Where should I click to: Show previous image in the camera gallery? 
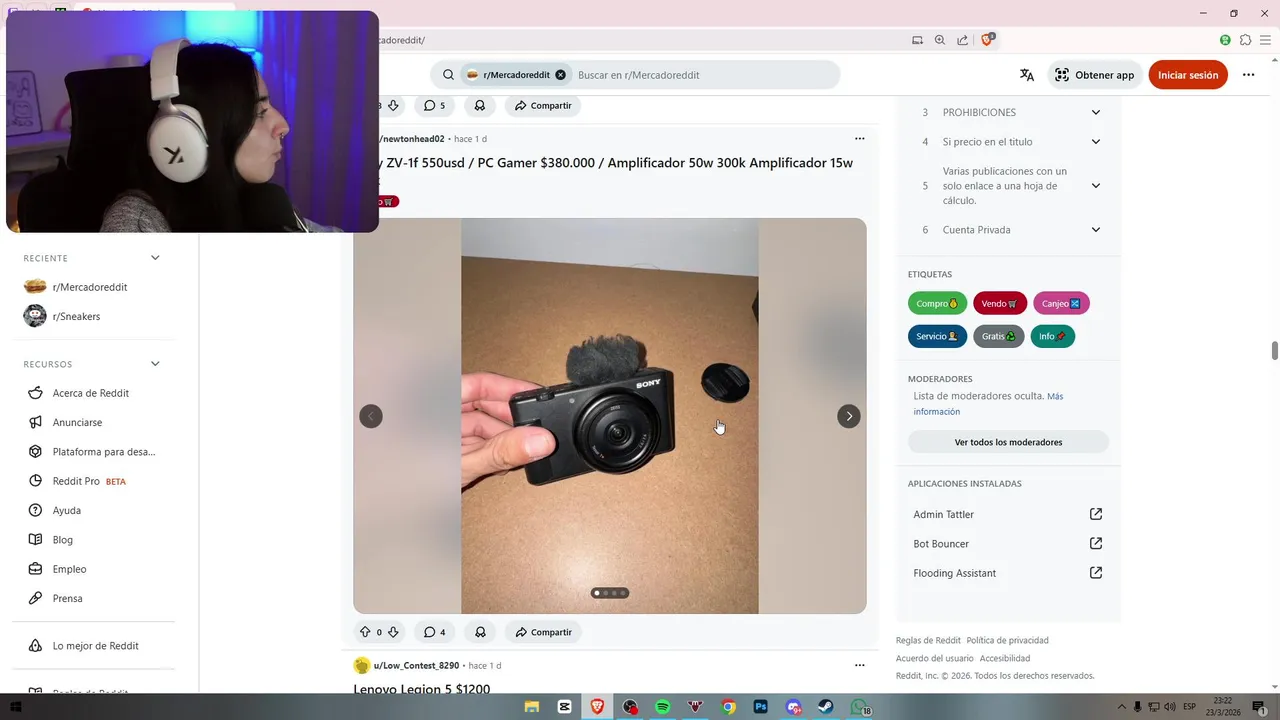(x=371, y=416)
